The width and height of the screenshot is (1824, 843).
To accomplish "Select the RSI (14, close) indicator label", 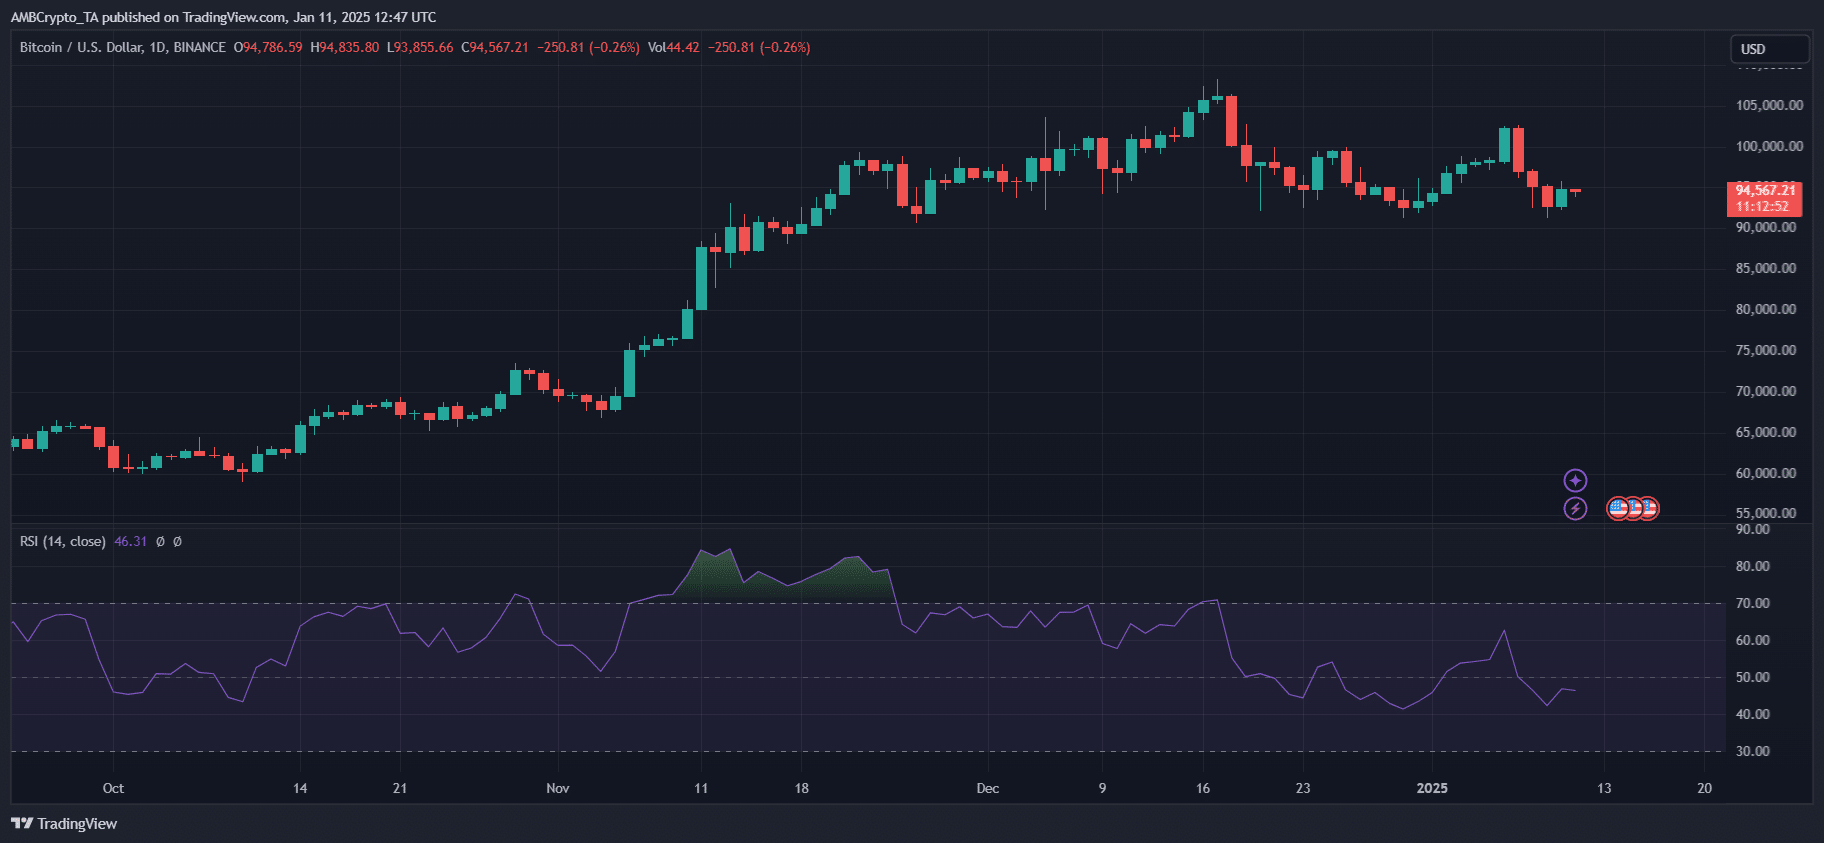I will point(63,541).
